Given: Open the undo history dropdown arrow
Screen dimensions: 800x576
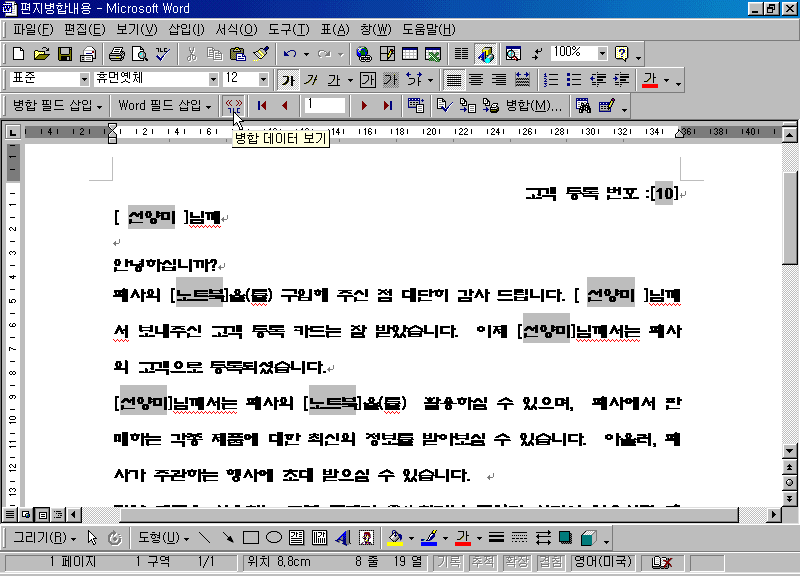Looking at the screenshot, I should tap(306, 54).
